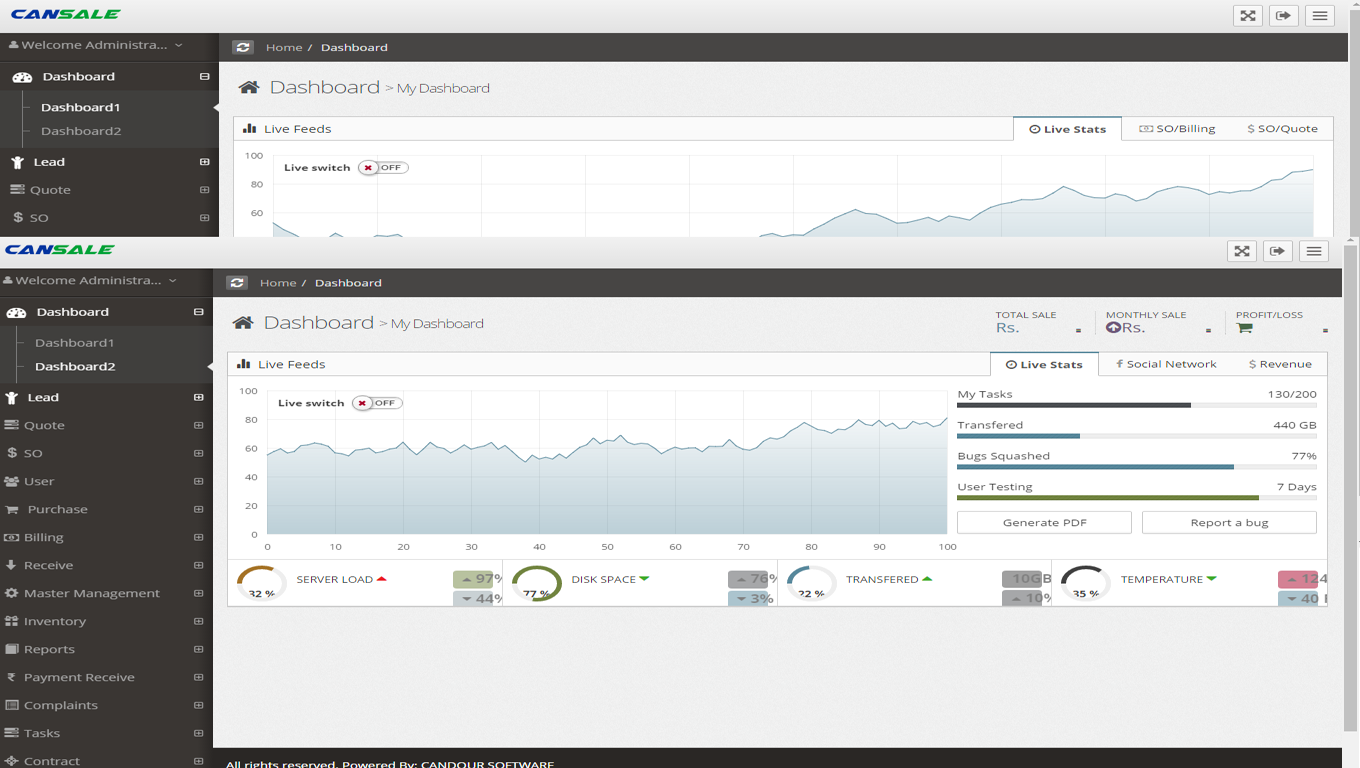Click fullscreen icon in the back Dashboard1 window
Image resolution: width=1360 pixels, height=768 pixels.
pos(1248,15)
